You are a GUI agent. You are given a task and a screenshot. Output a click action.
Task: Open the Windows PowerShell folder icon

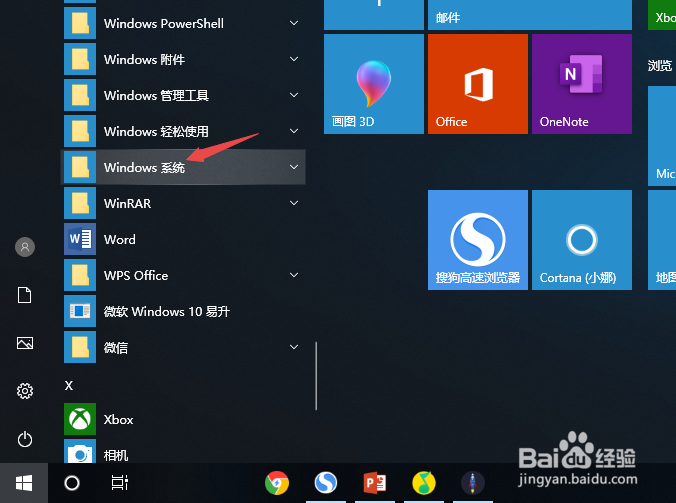80,23
